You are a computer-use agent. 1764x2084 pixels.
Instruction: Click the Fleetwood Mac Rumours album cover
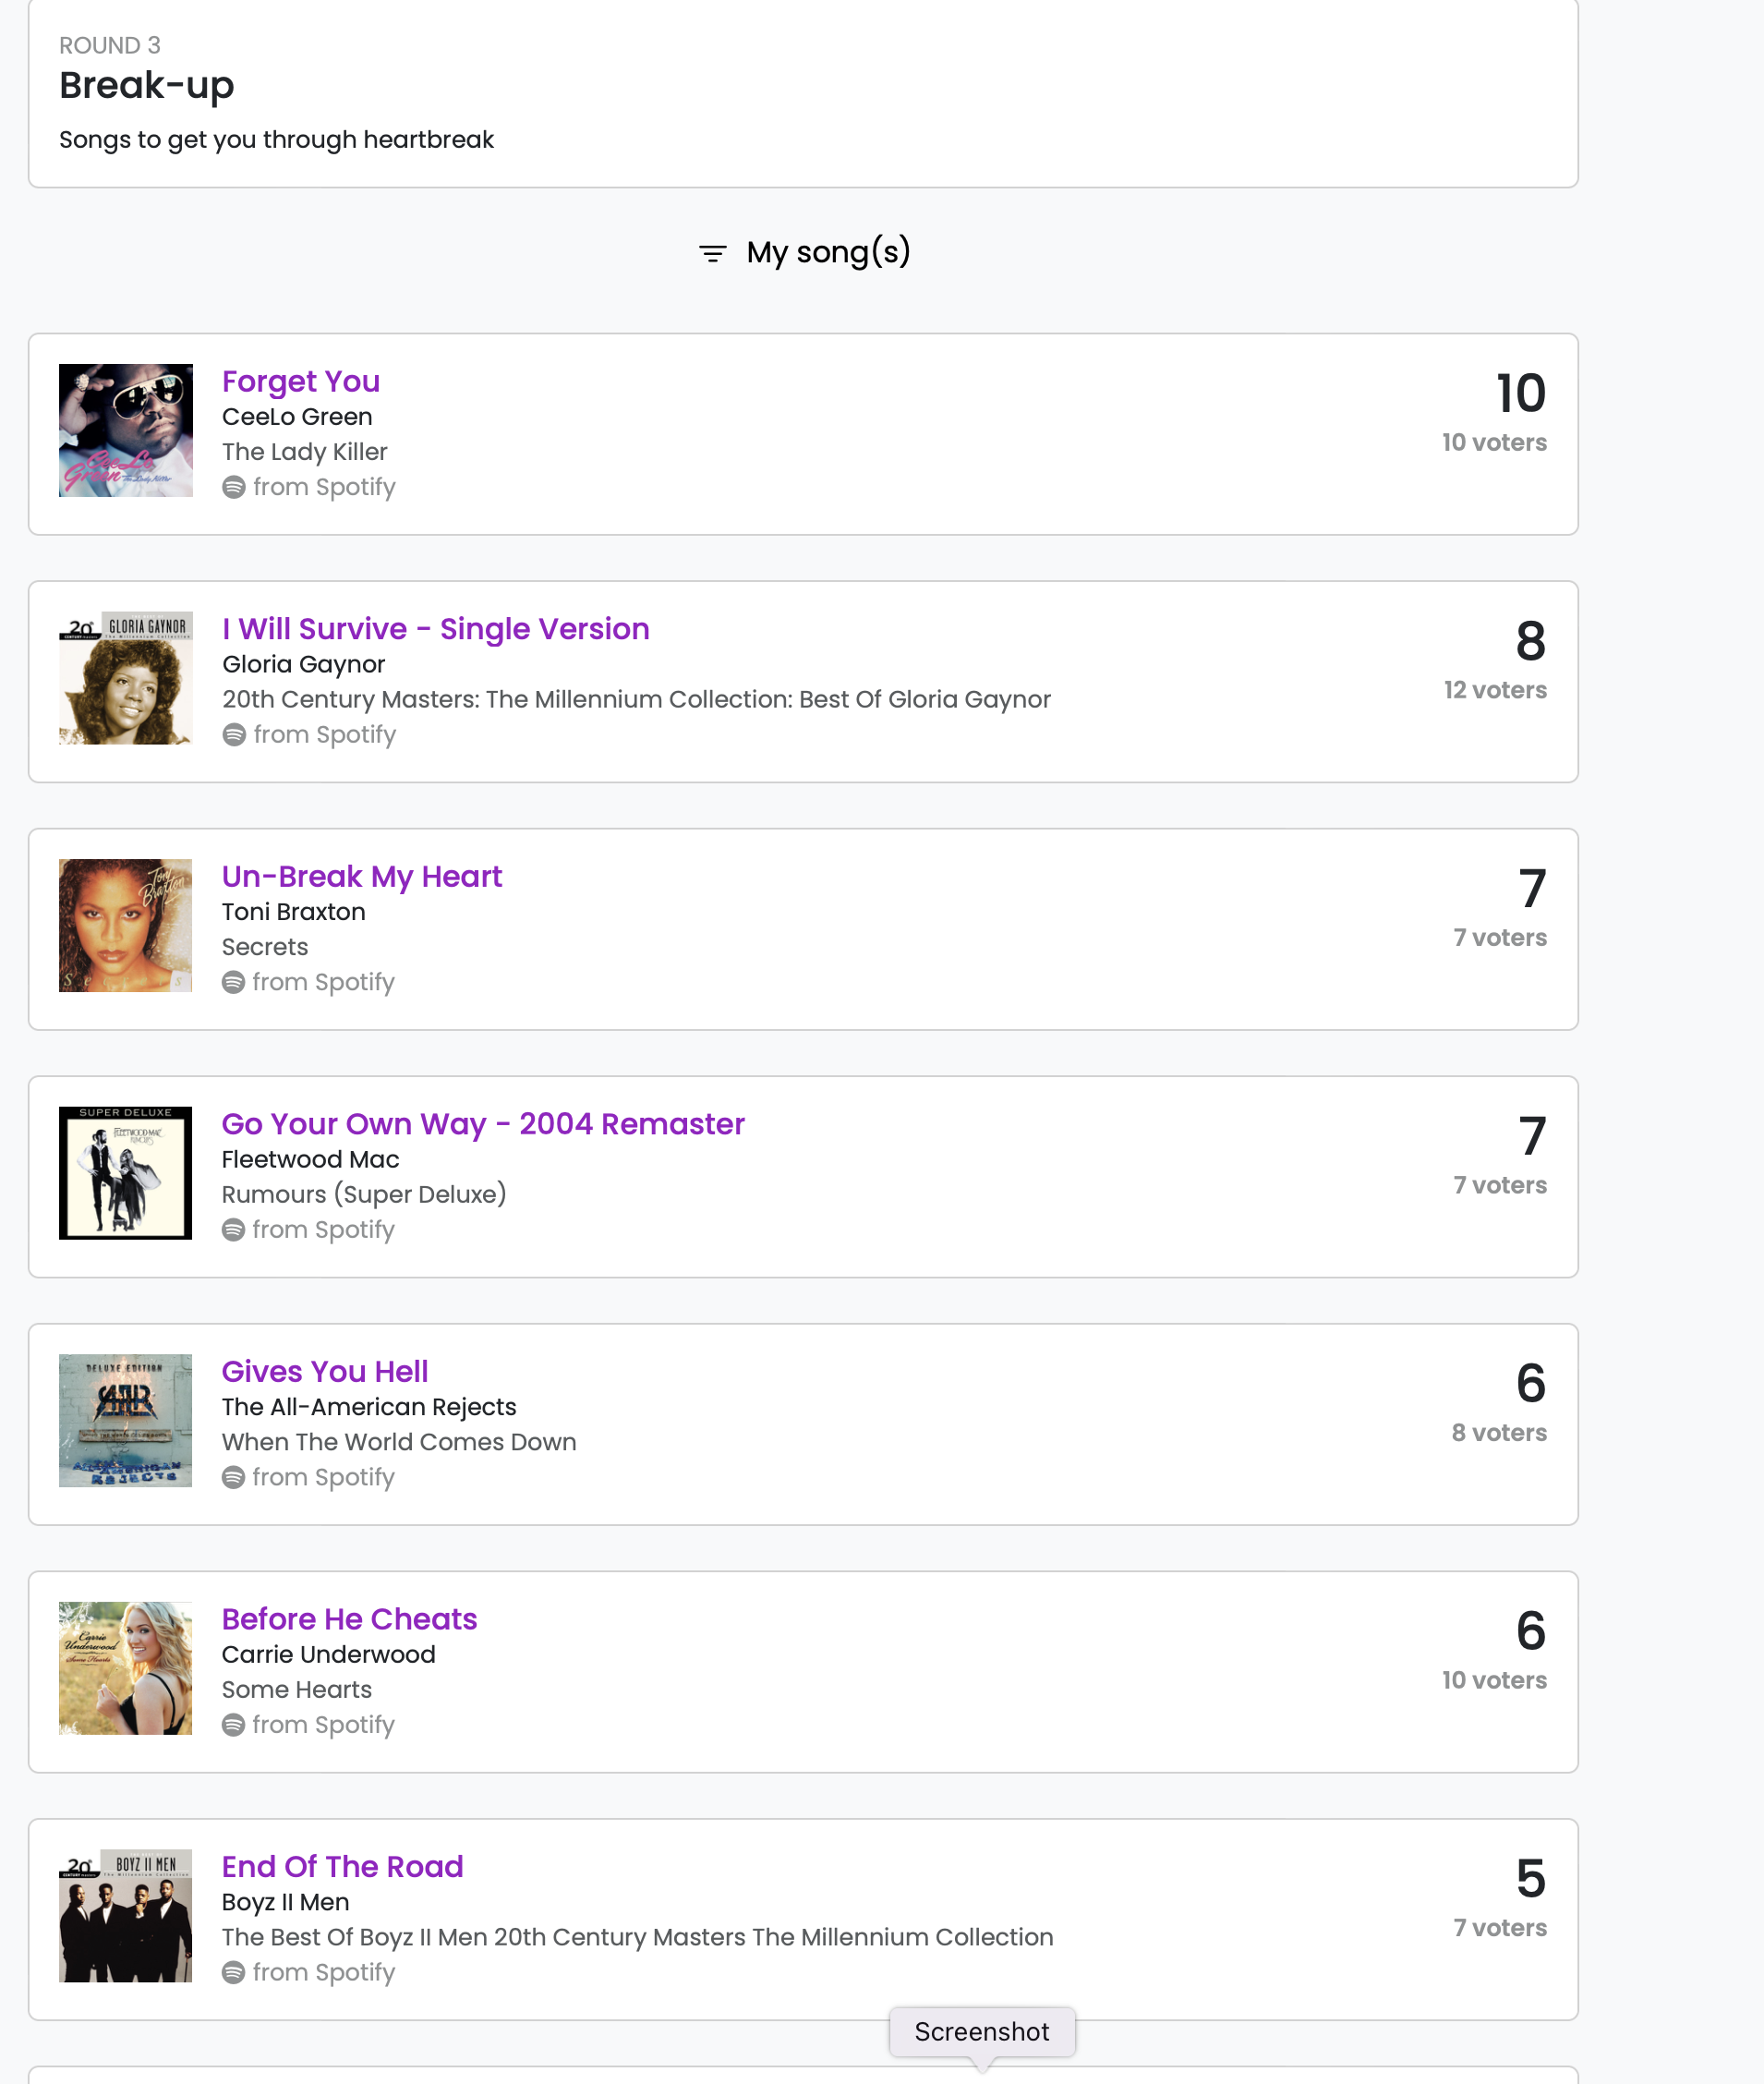pos(126,1173)
